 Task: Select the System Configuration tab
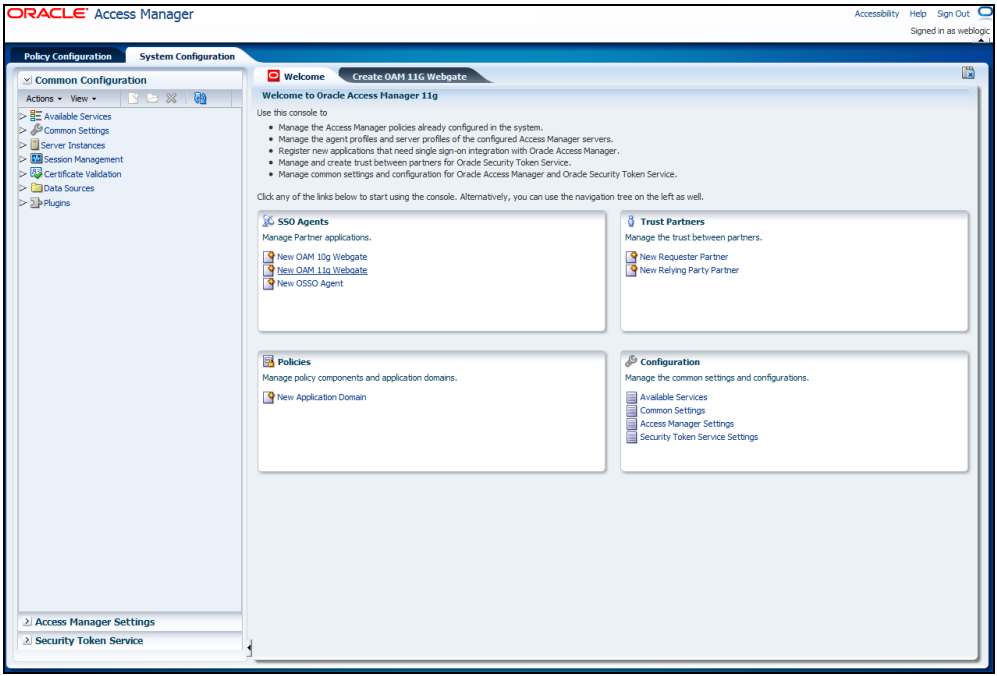point(187,57)
